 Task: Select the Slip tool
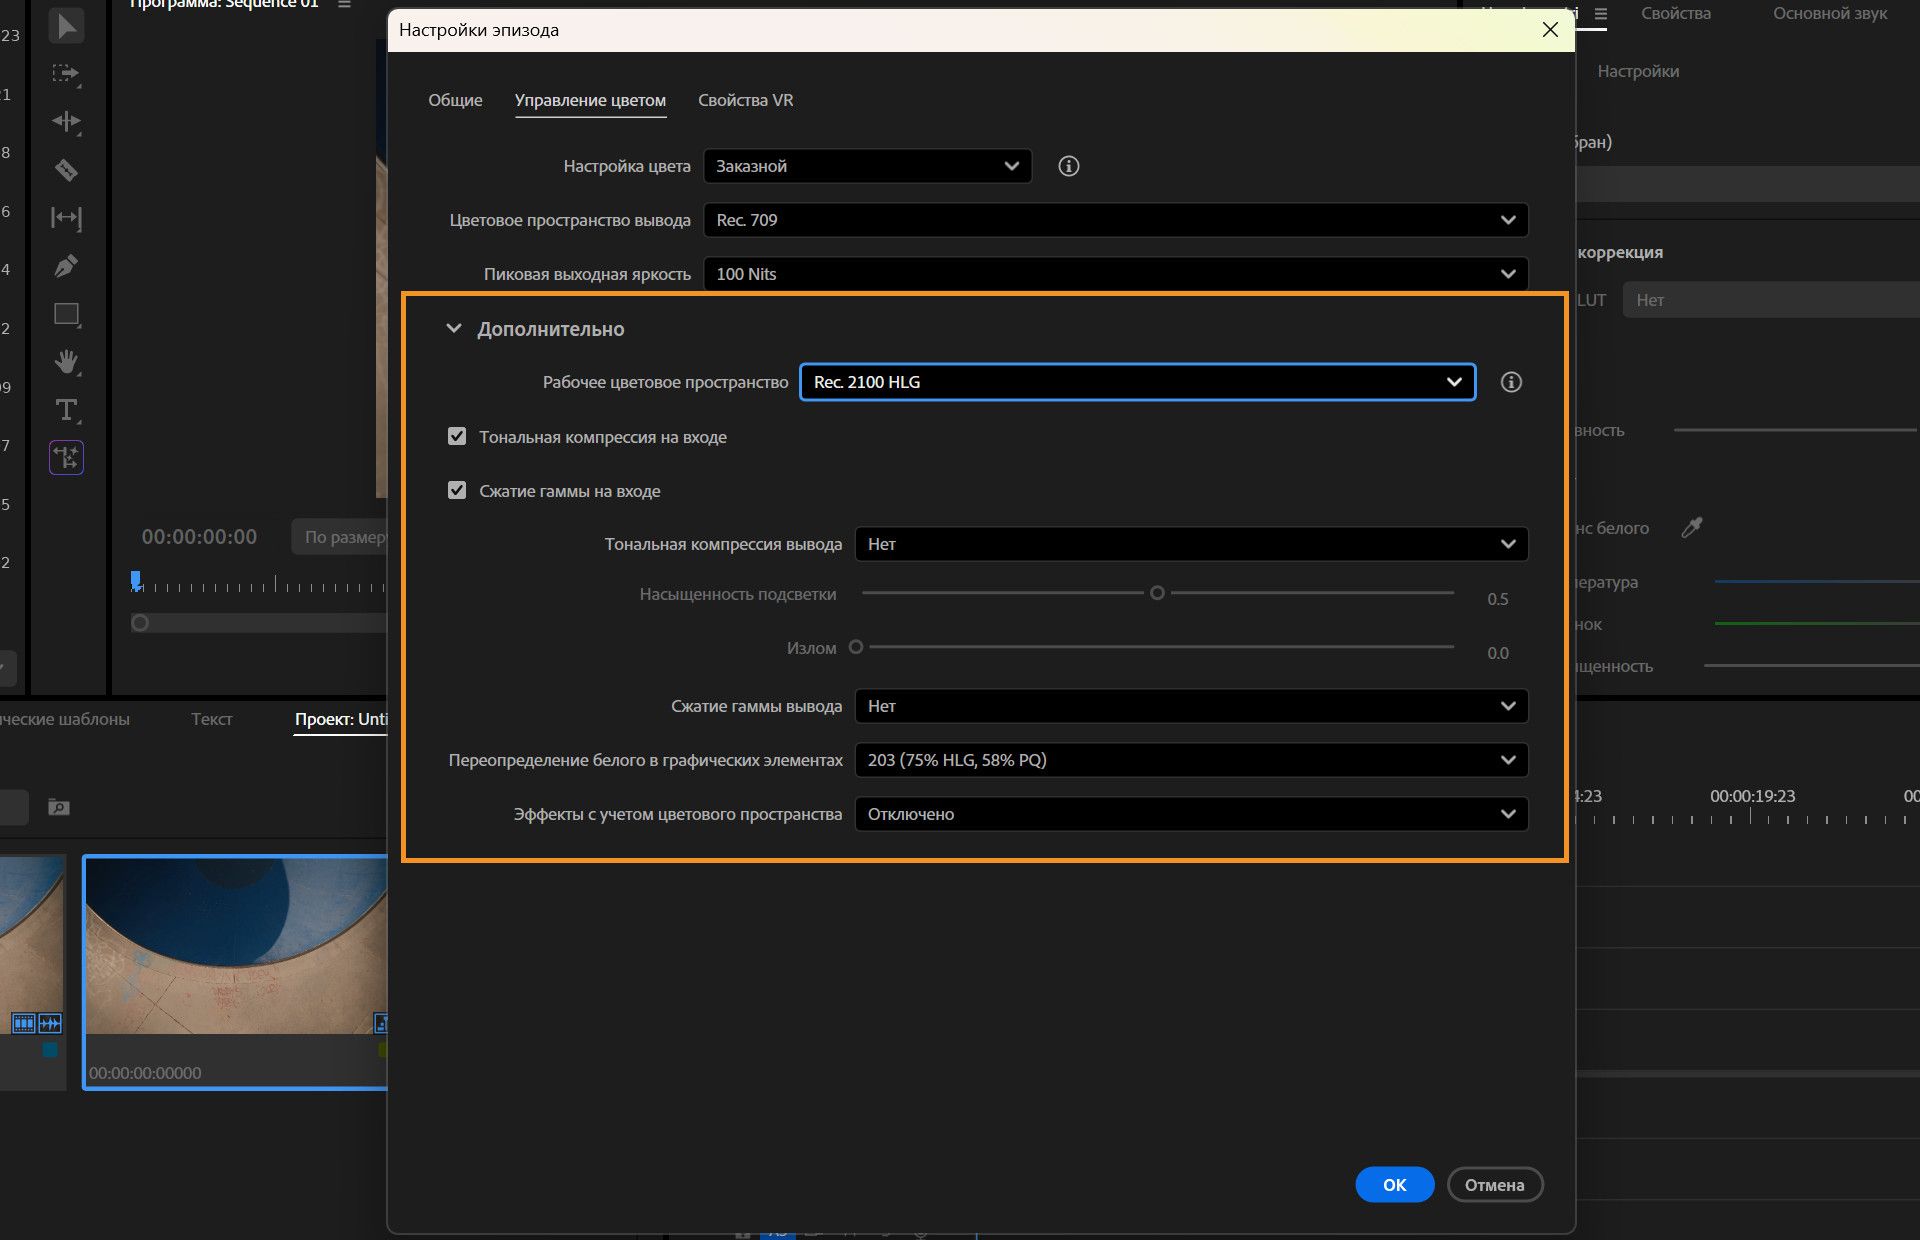tap(66, 218)
